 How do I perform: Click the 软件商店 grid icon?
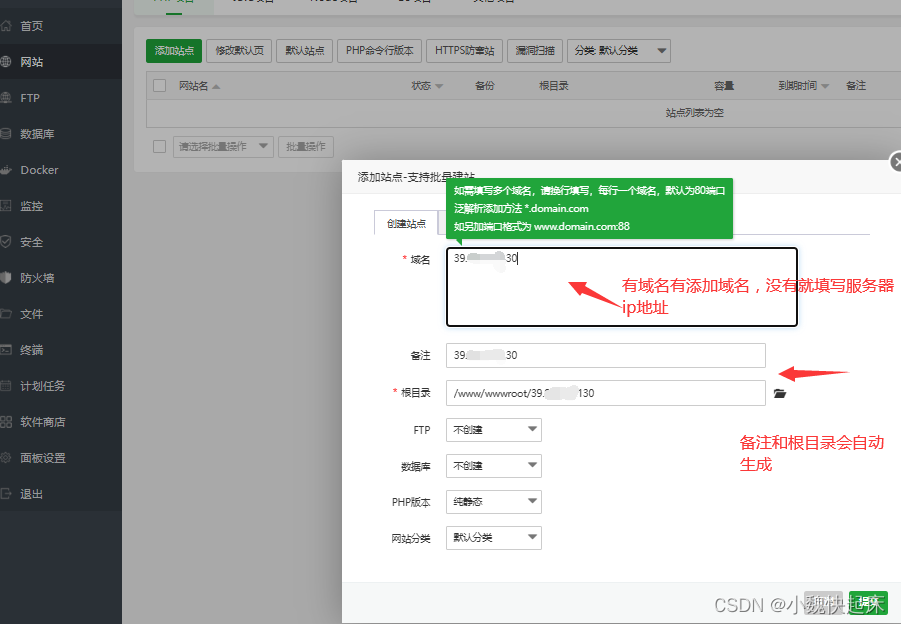pyautogui.click(x=6, y=422)
